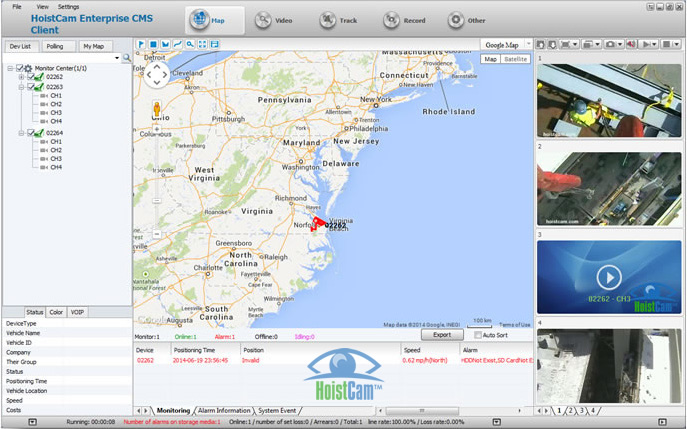The image size is (687, 429).
Task: Zoom in the map with plus button
Action: [x=156, y=129]
